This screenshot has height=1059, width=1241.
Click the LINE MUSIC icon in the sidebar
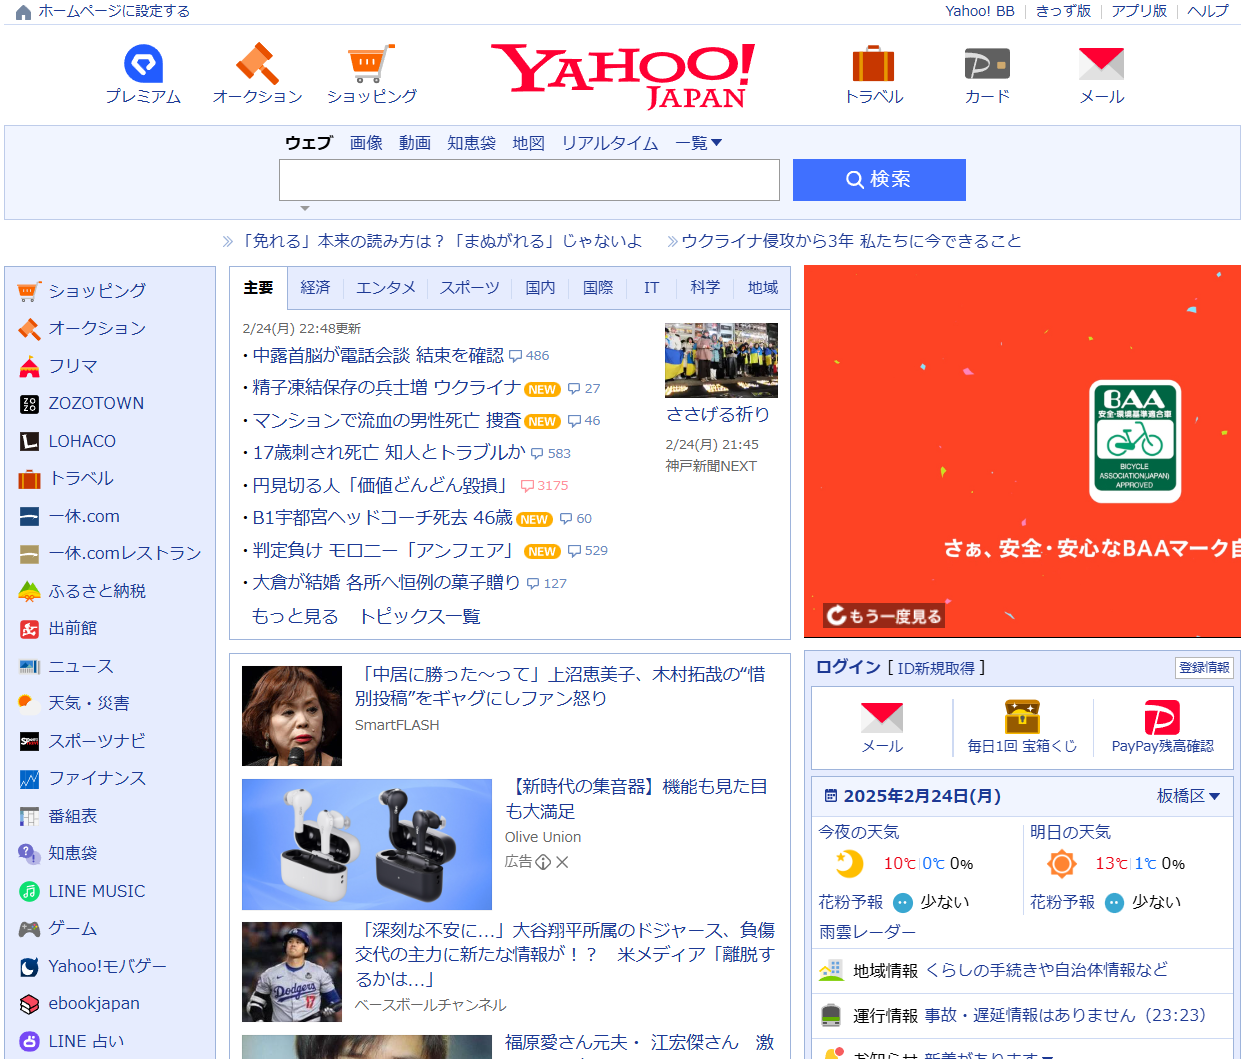(29, 891)
